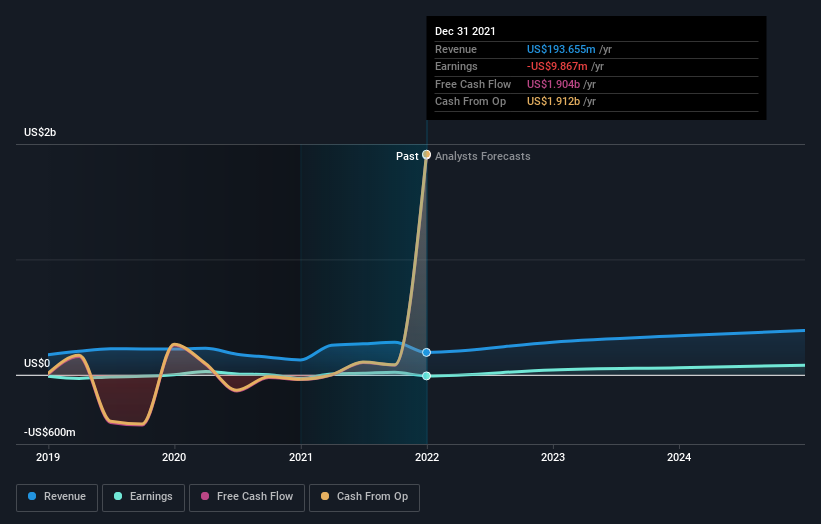Toggle the Cash From Op legend series
821x524 pixels.
[364, 497]
